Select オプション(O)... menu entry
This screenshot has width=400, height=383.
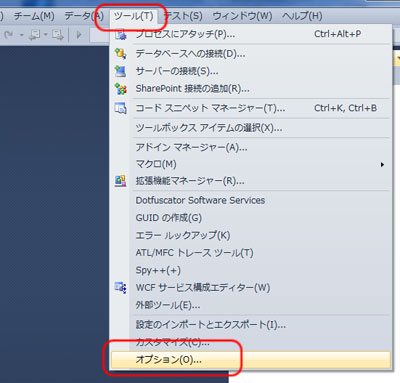(251, 360)
